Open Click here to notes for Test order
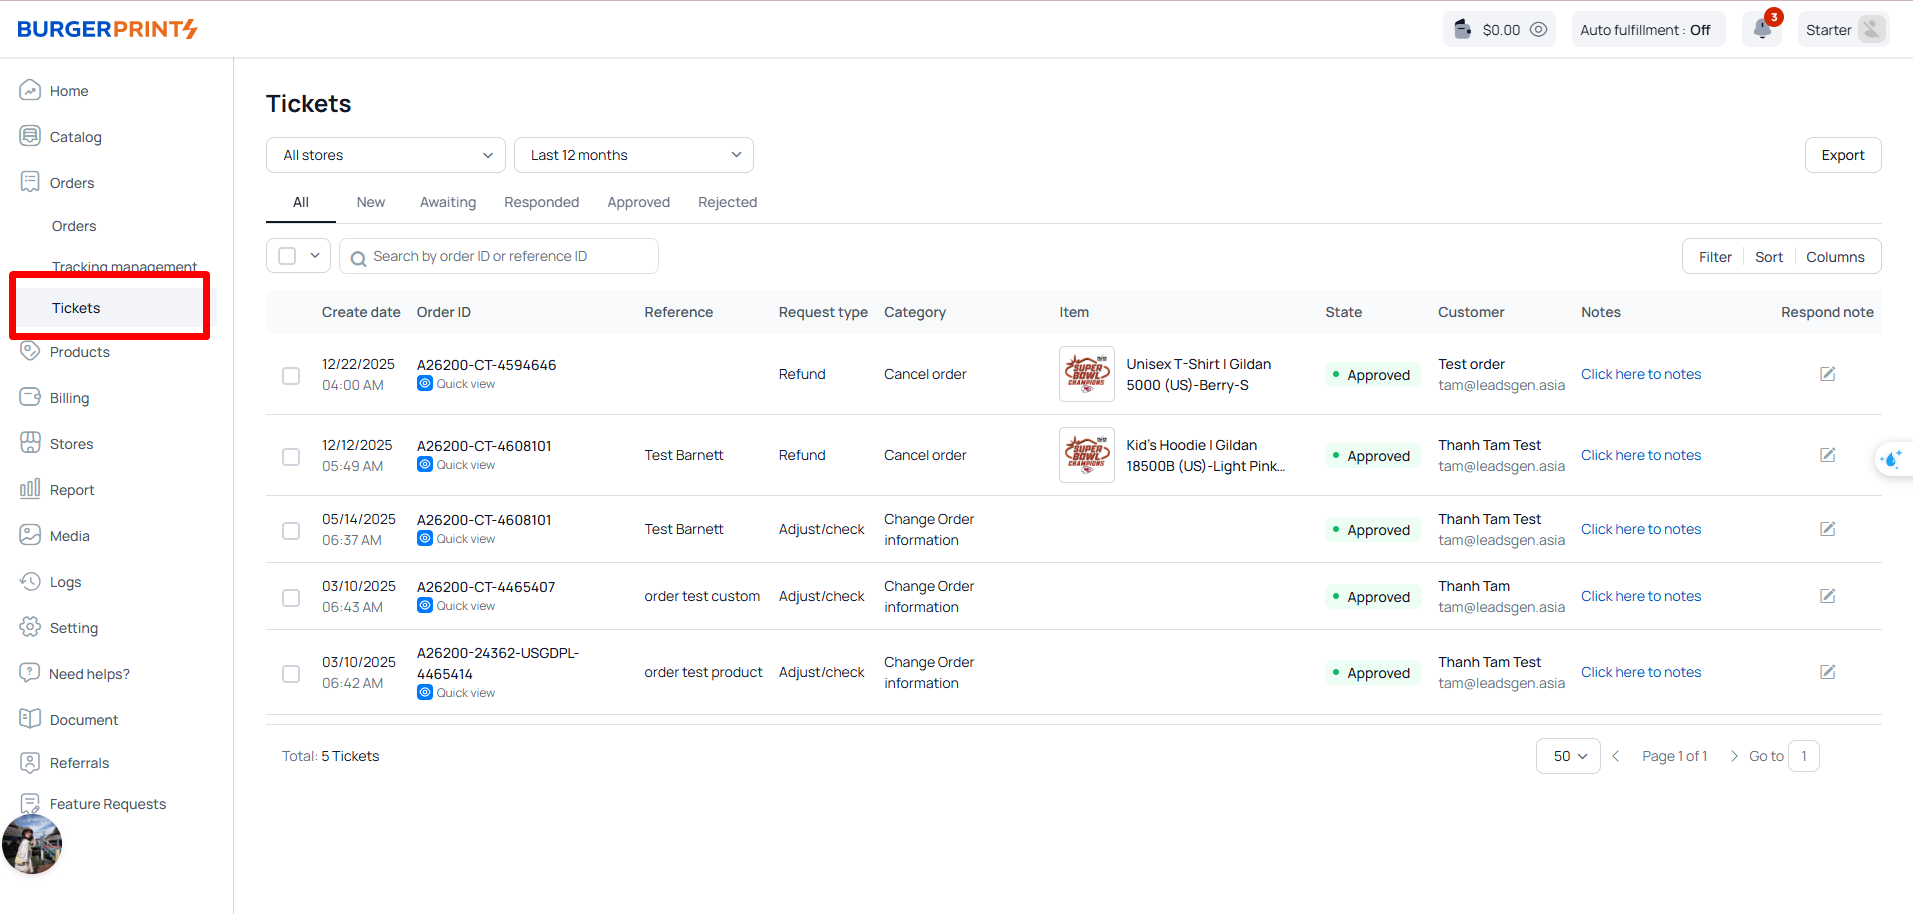This screenshot has height=914, width=1913. [1640, 374]
